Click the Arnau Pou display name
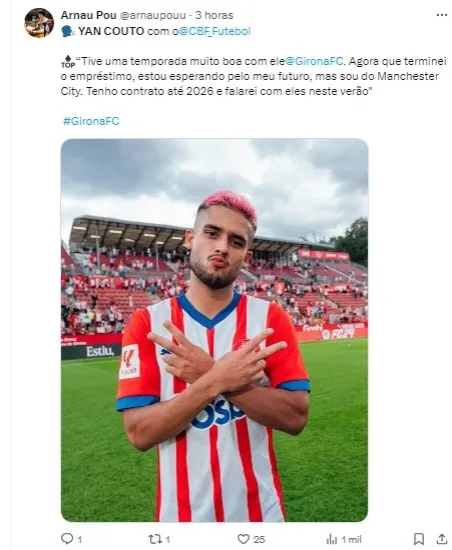This screenshot has width=452, height=550. coord(88,15)
